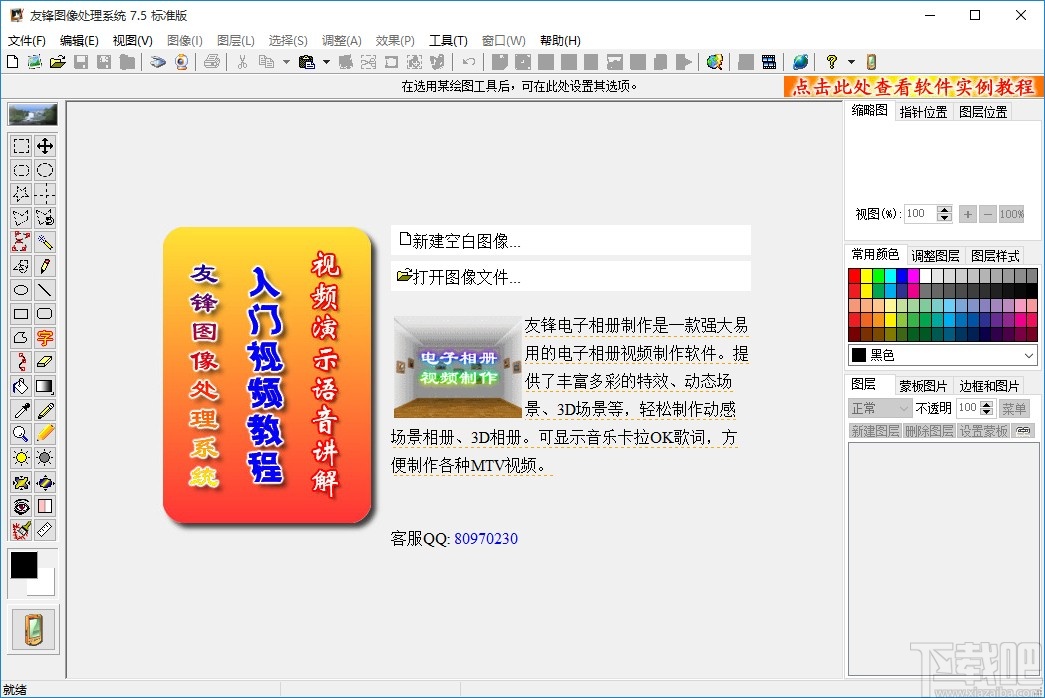Select the red-eye removal eye tool

coord(21,506)
